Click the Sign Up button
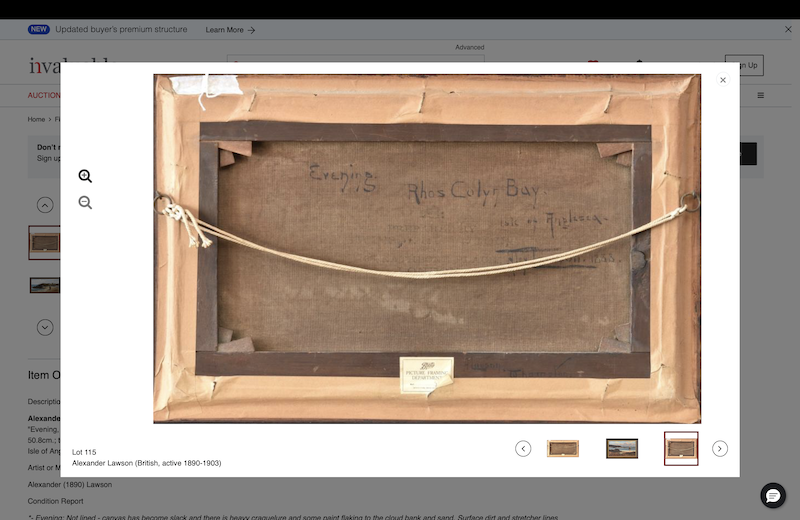Viewport: 800px width, 520px height. [x=744, y=65]
